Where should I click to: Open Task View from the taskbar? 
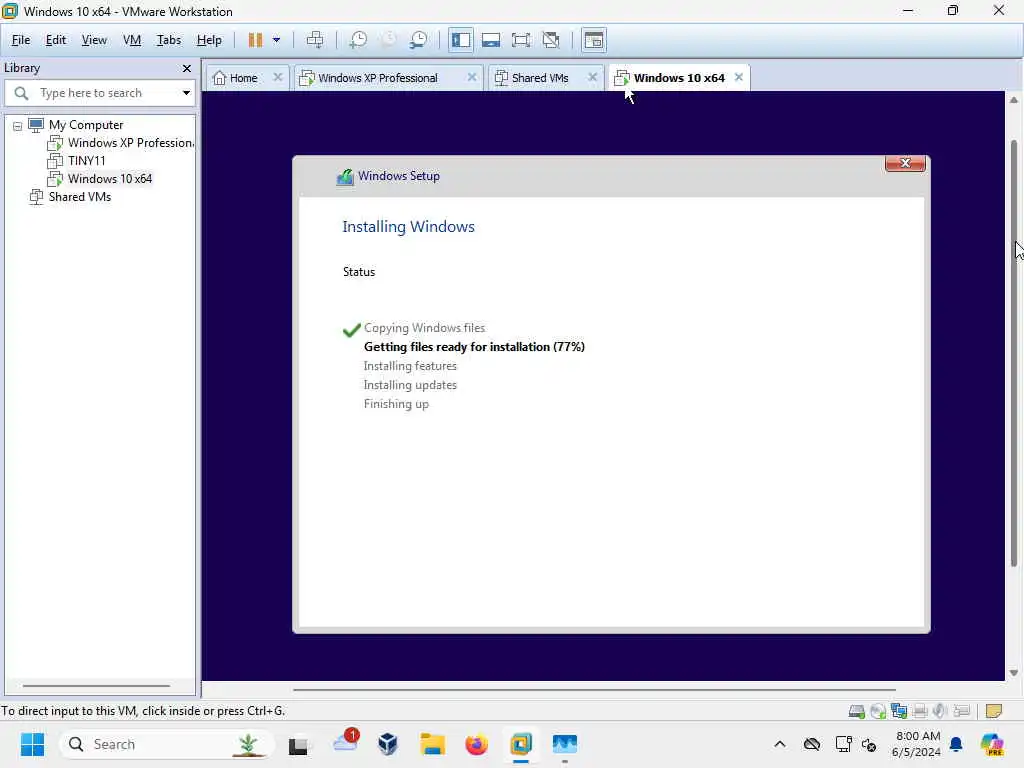click(298, 744)
